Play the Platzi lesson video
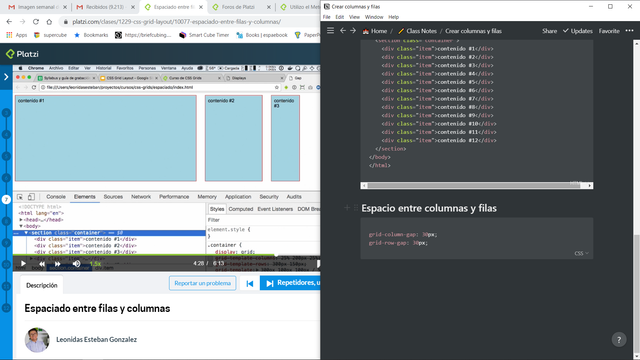The image size is (640, 360). coord(23,264)
